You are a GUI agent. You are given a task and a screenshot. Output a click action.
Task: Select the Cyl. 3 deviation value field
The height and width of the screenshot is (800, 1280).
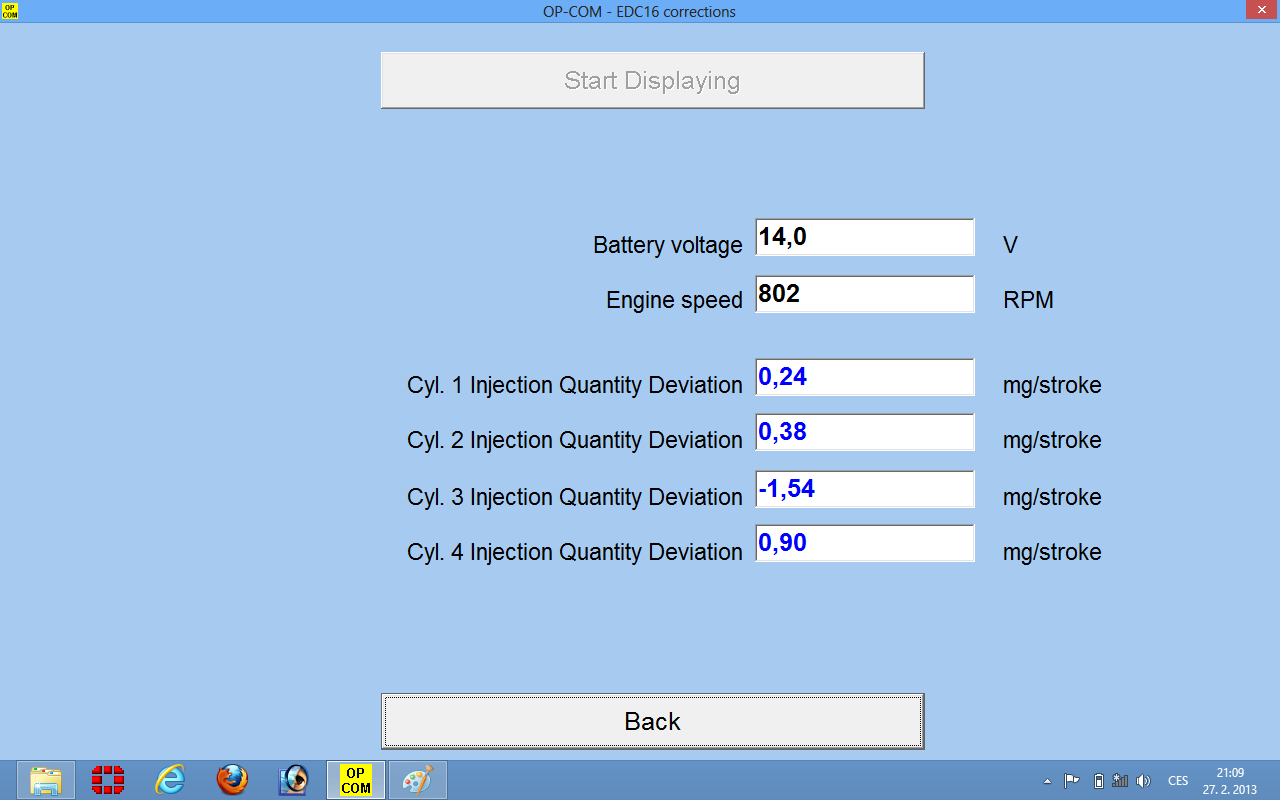pyautogui.click(x=865, y=489)
